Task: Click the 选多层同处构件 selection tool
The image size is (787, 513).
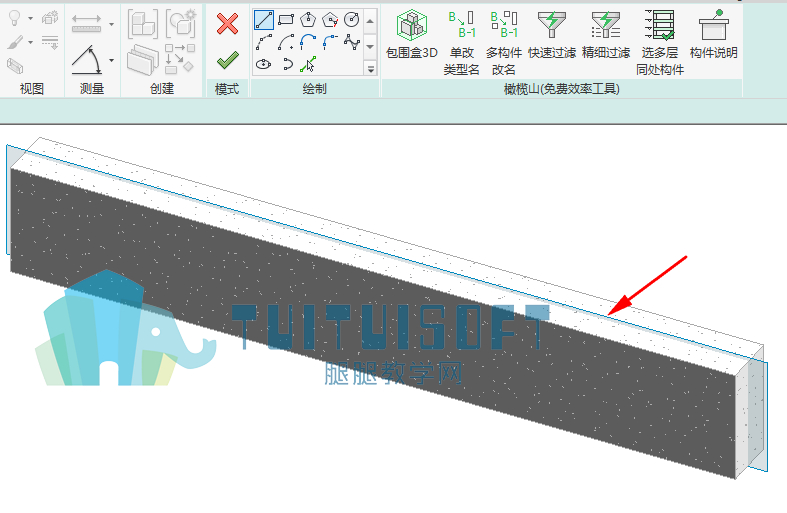Action: [x=660, y=43]
